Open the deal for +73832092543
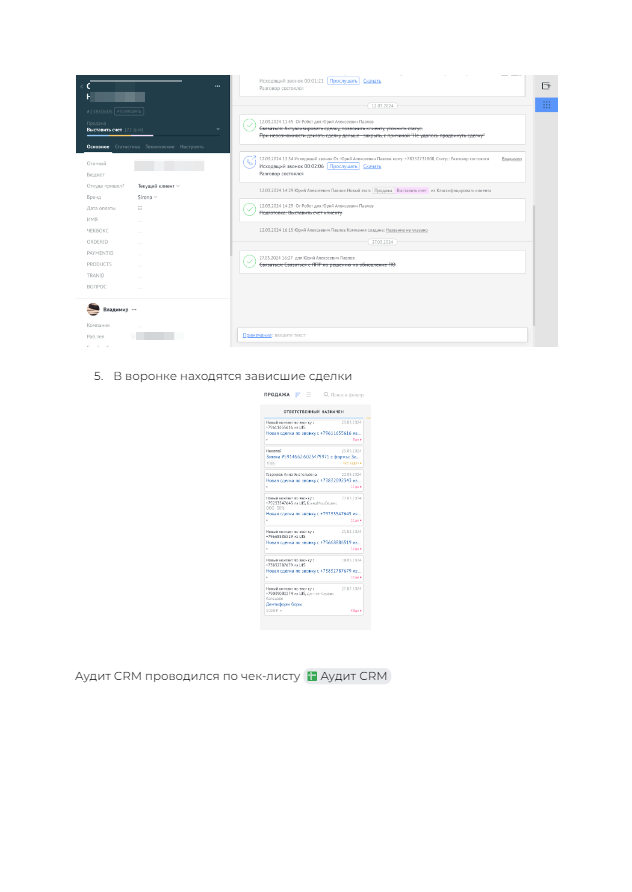Viewport: 632px width, 892px height. click(313, 481)
